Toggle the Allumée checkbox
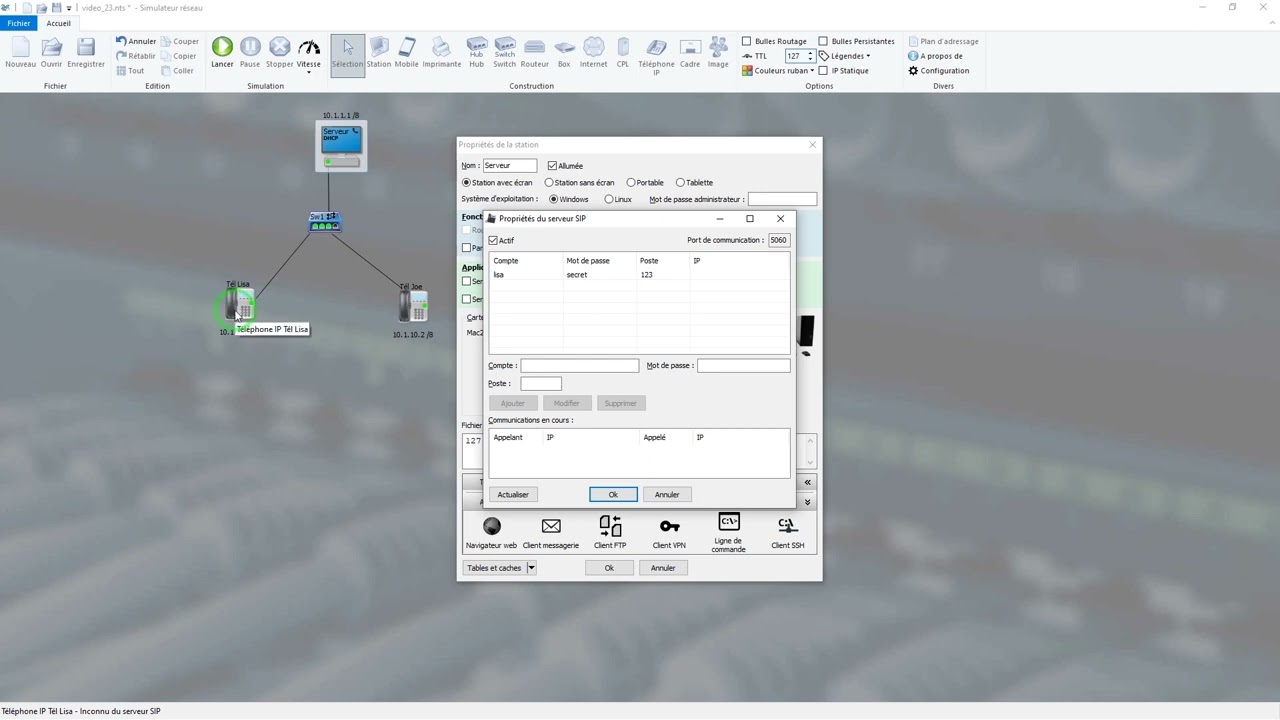 pos(552,165)
